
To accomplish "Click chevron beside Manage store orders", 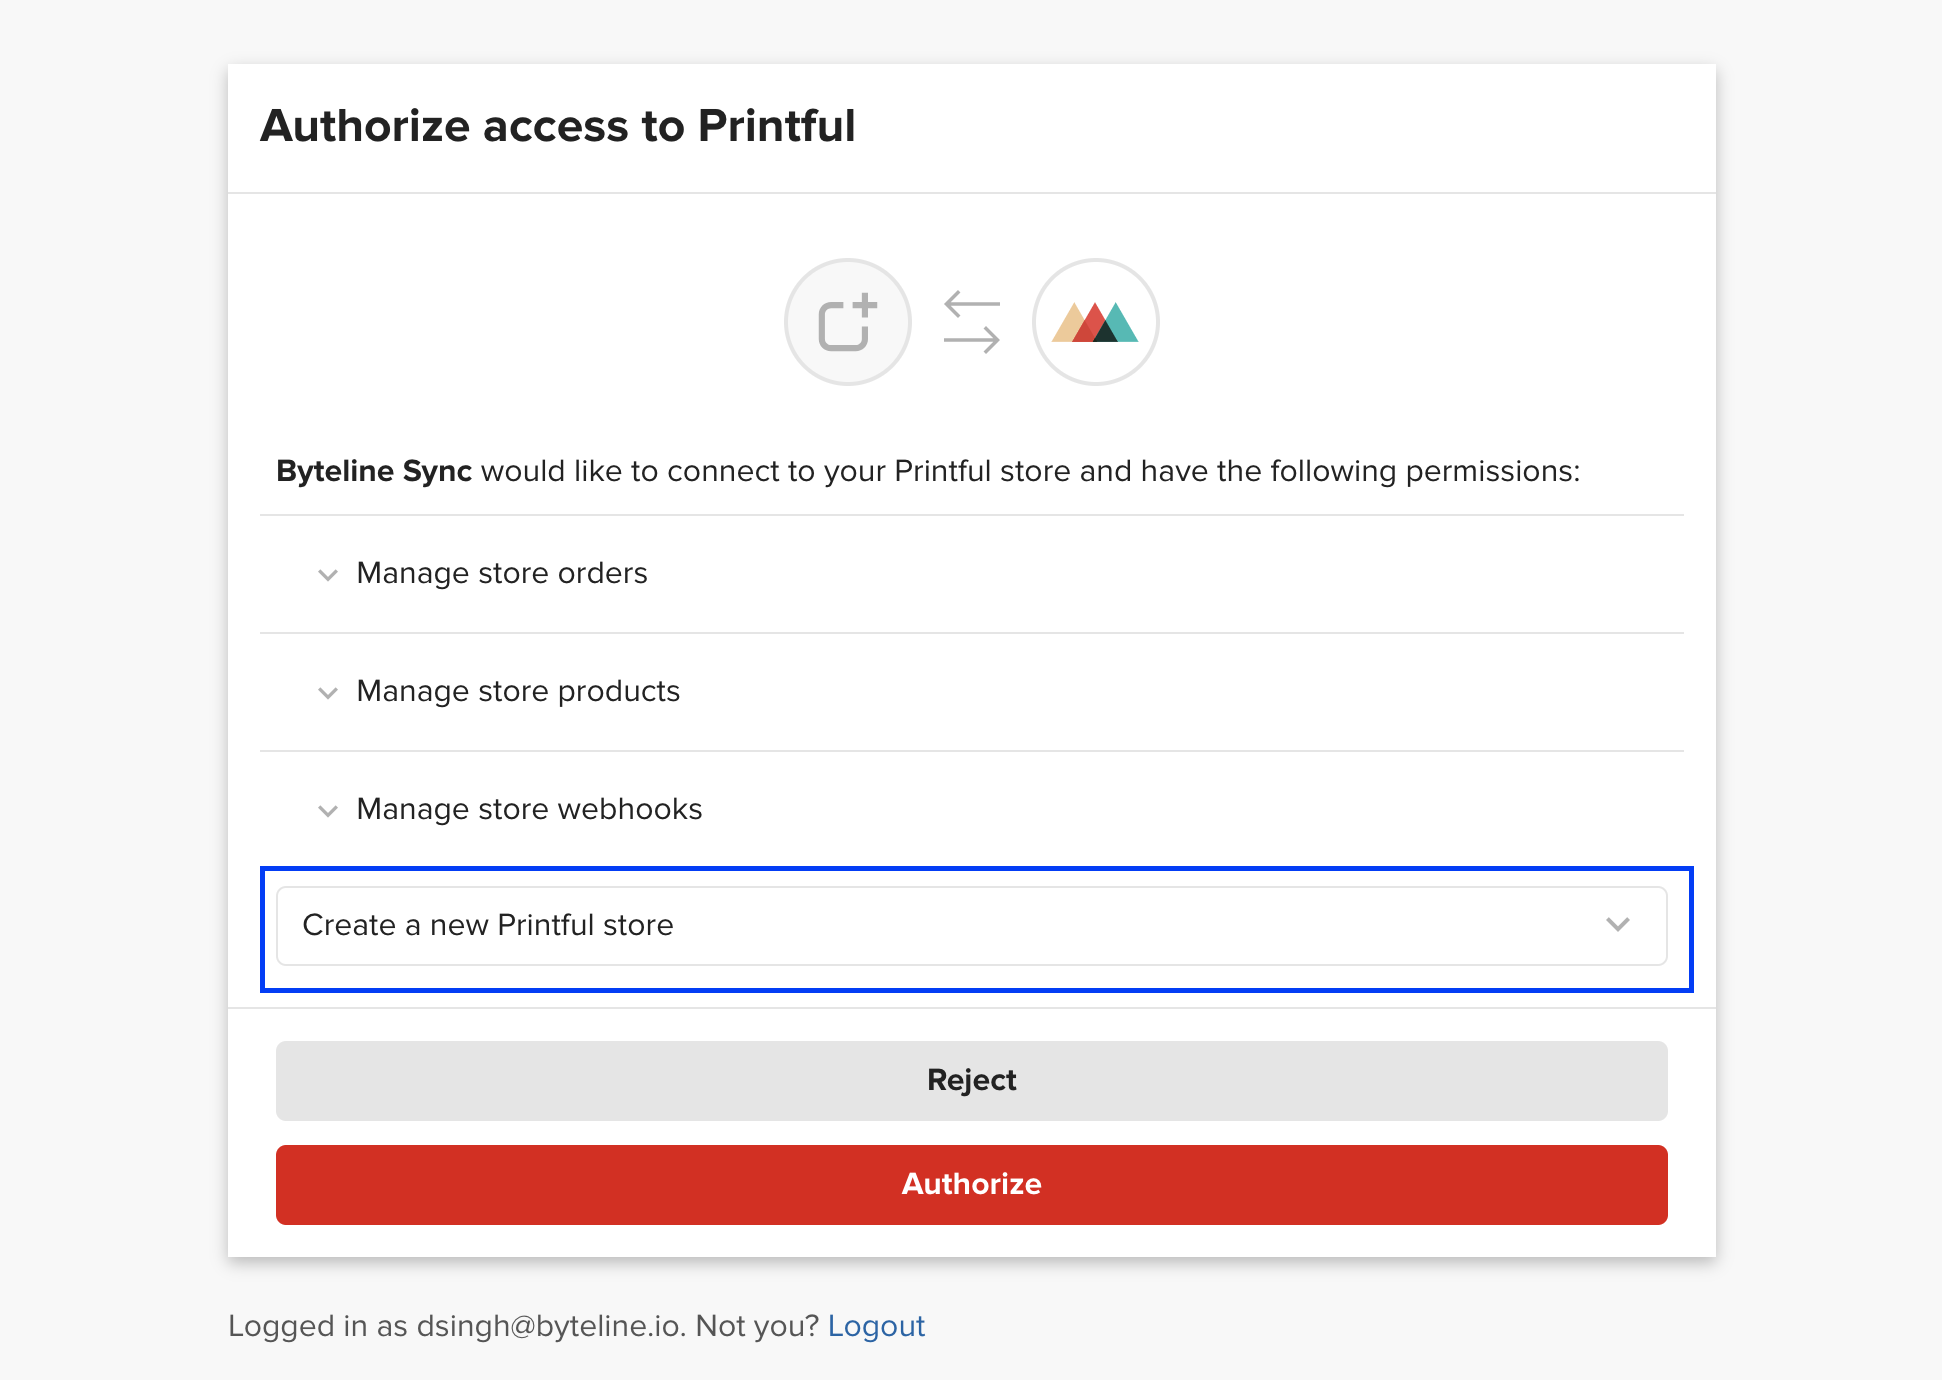I will (x=327, y=574).
